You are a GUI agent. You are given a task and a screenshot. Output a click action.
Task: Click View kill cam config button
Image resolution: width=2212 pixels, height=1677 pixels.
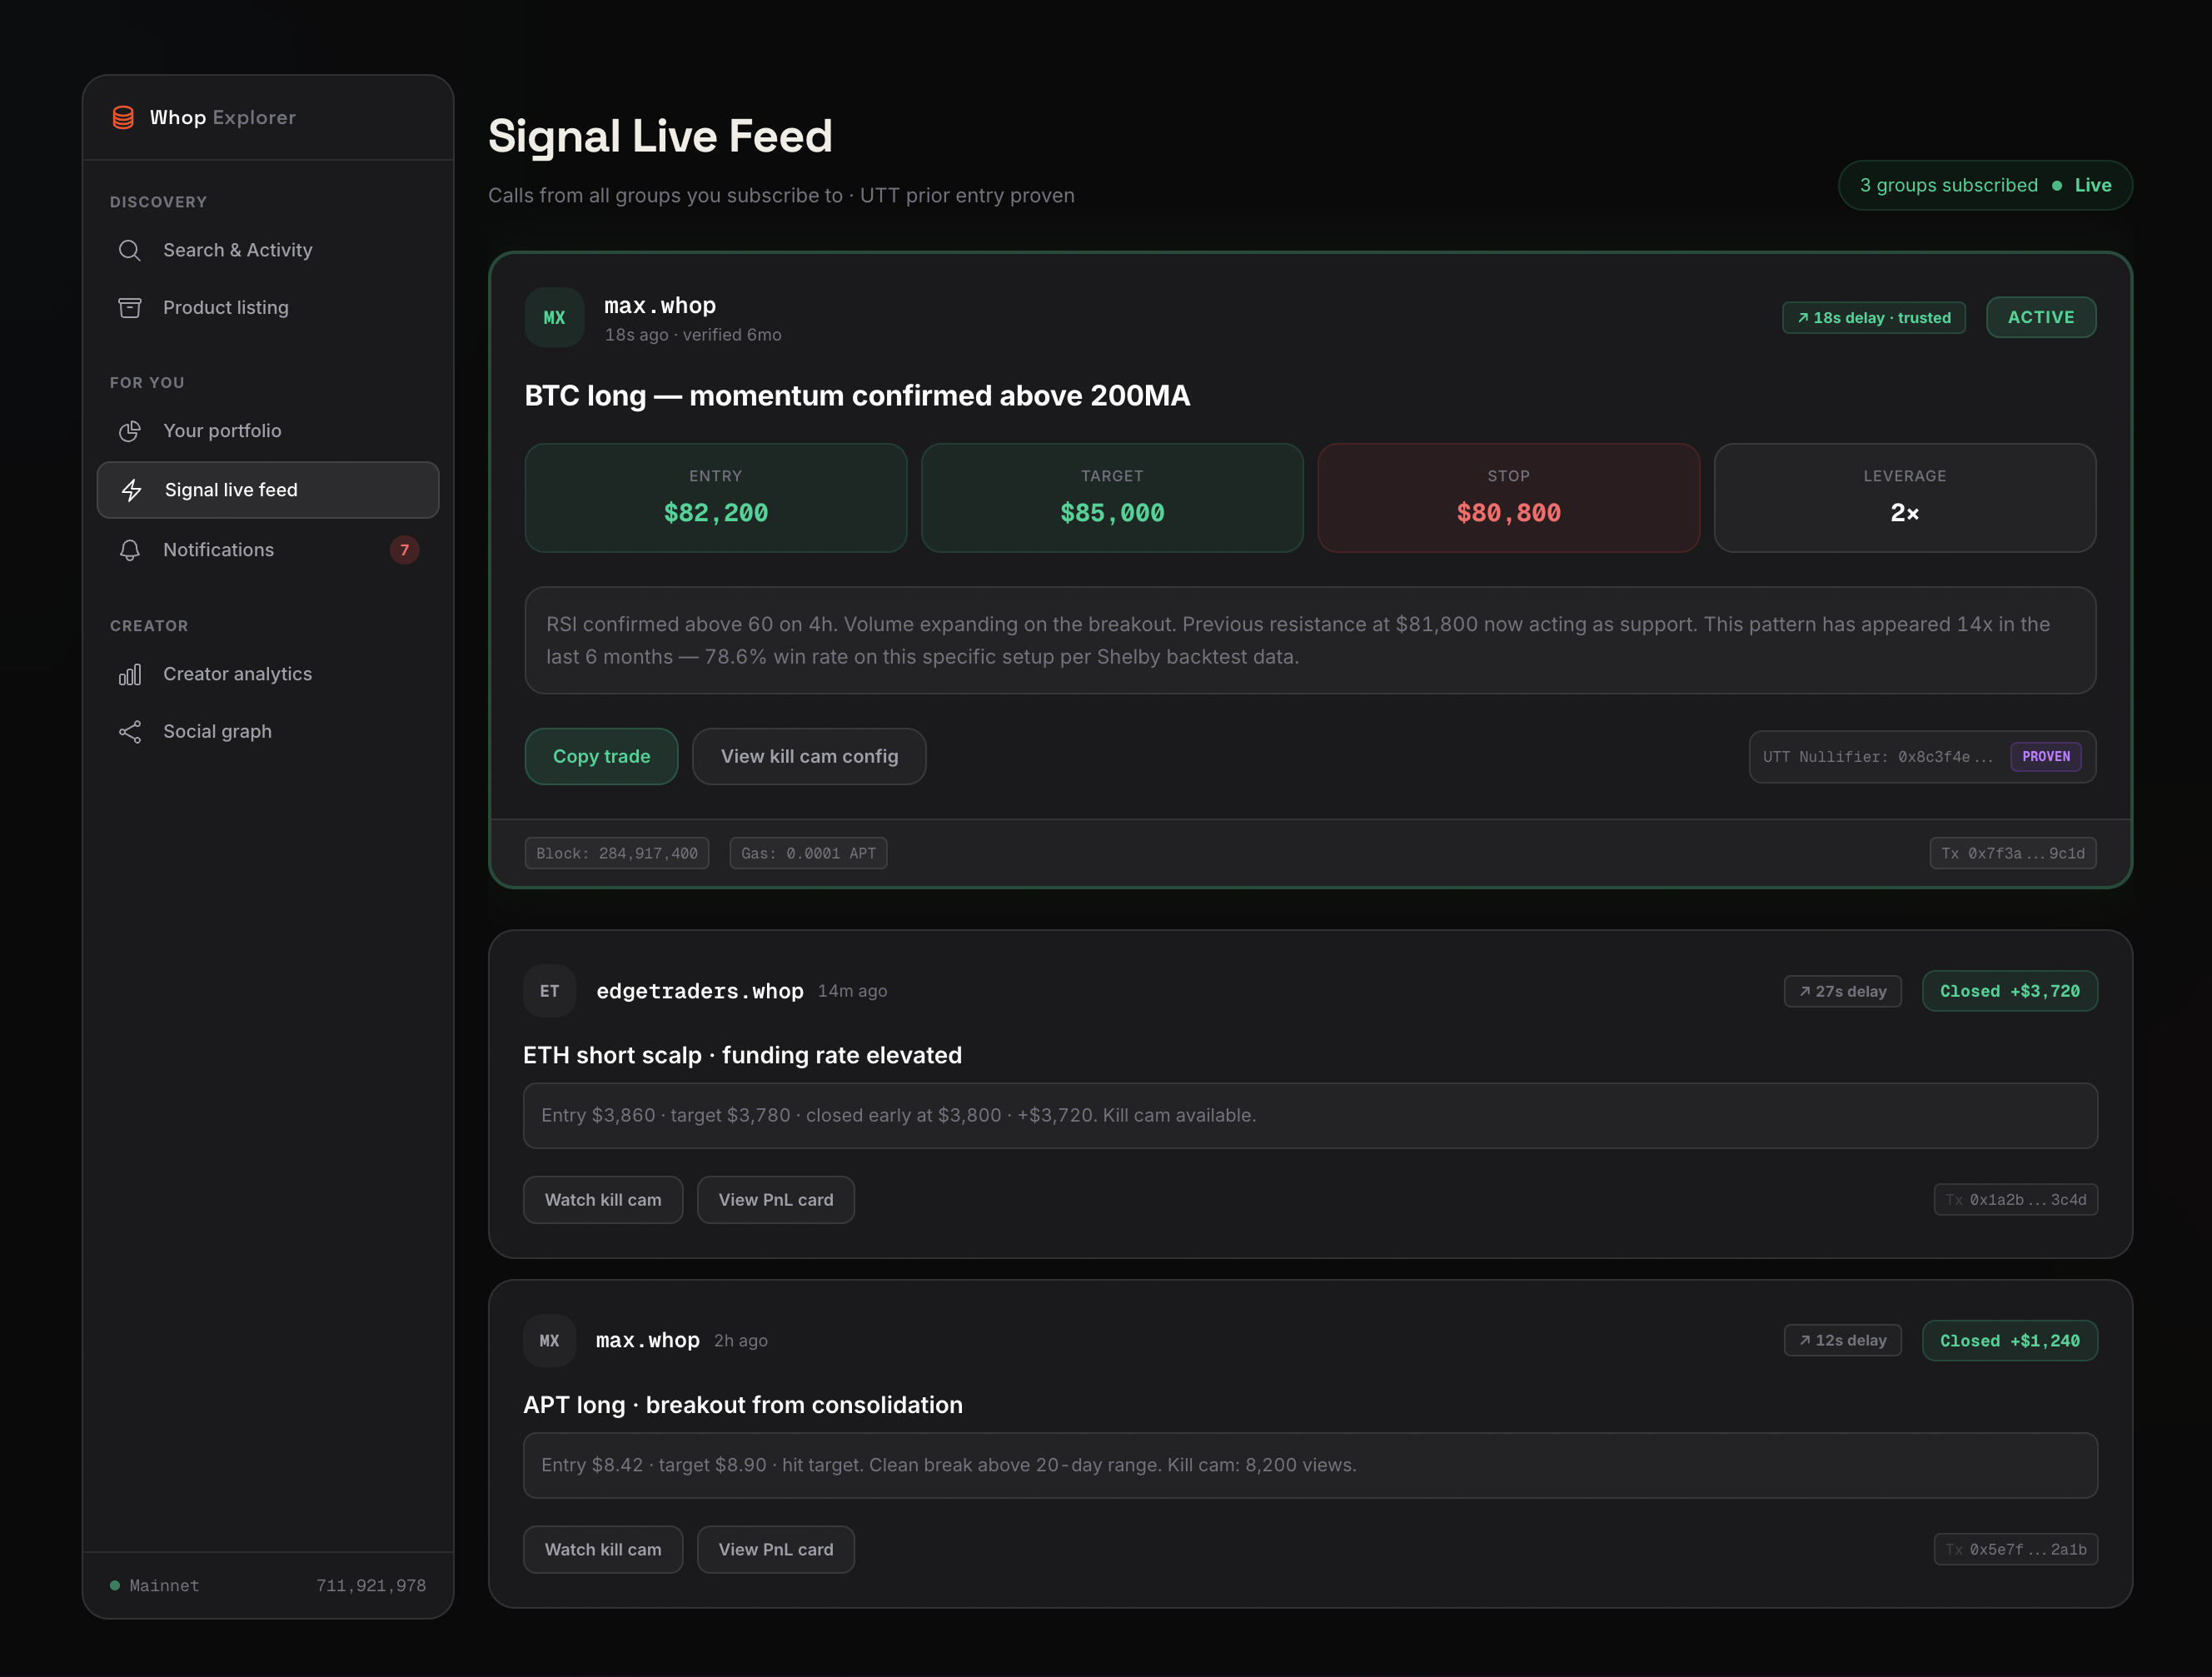point(809,756)
